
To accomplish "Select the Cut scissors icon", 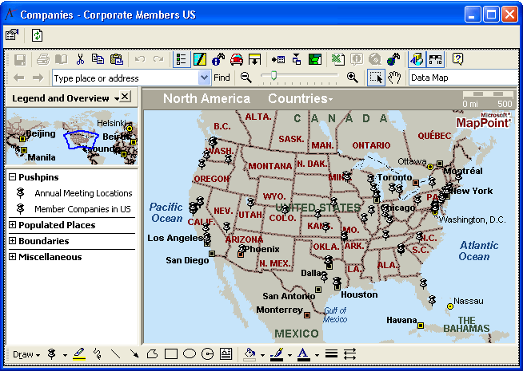I will (x=80, y=59).
